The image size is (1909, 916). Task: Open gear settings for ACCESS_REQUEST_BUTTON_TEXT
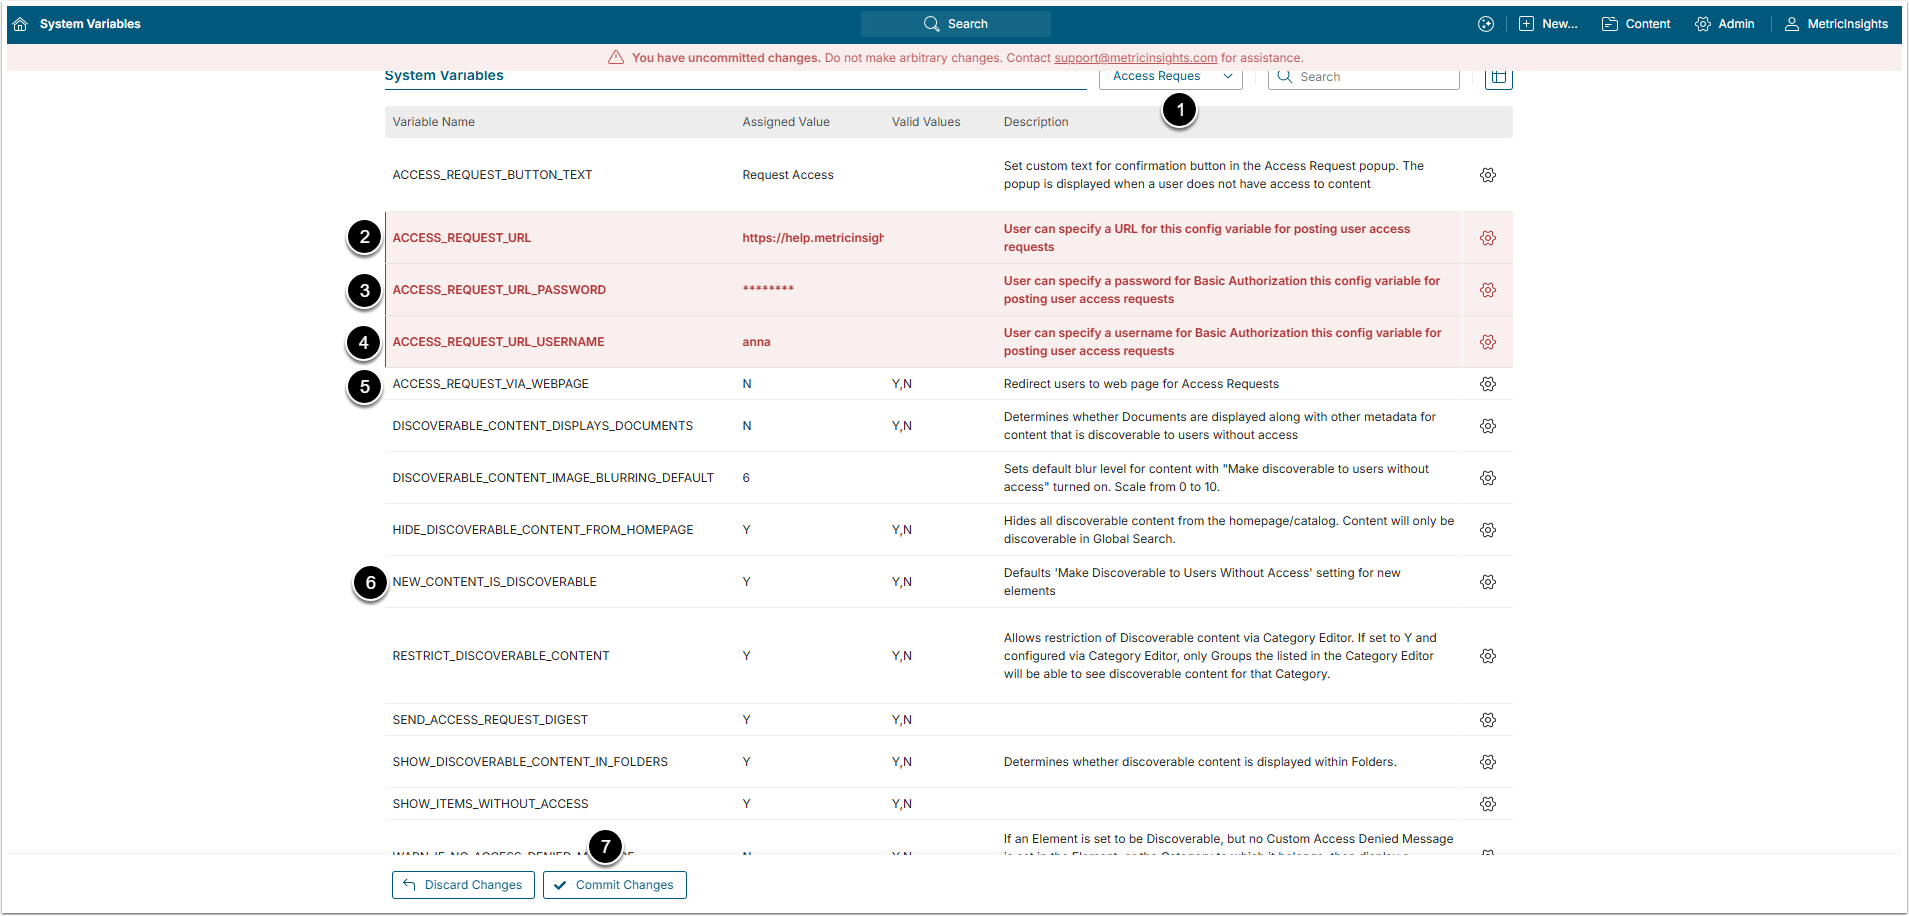point(1487,175)
